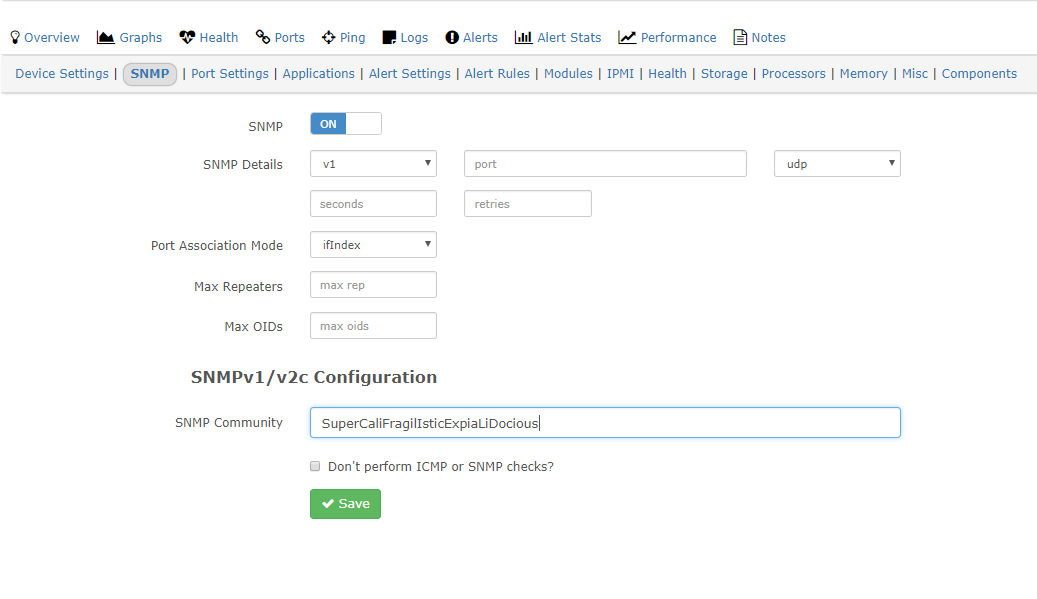Viewport: 1037px width, 599px height.
Task: Click the Alert Stats bar chart icon
Action: pyautogui.click(x=524, y=38)
